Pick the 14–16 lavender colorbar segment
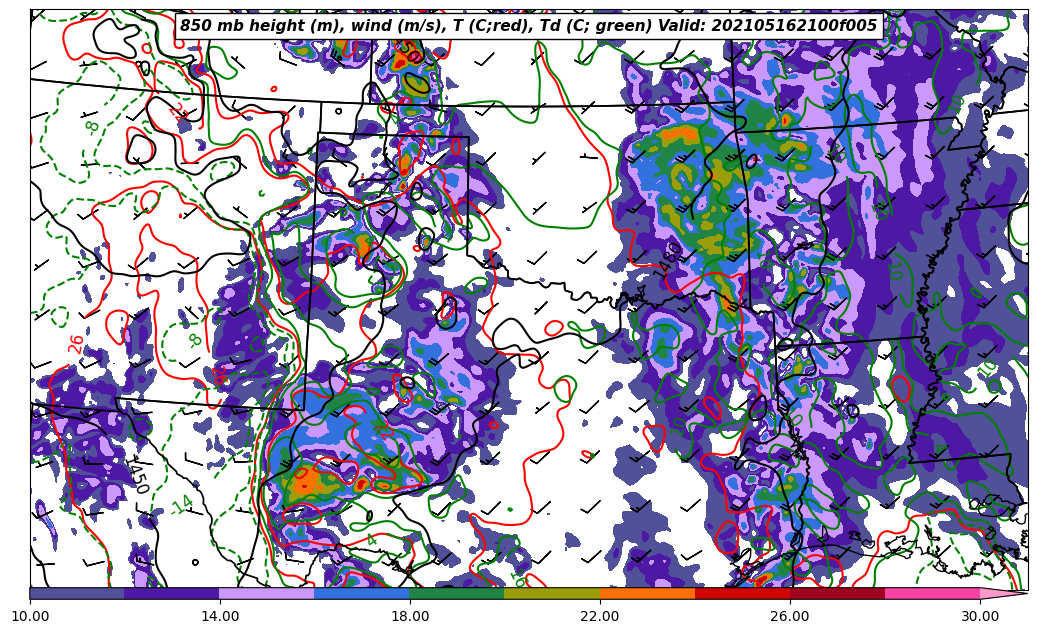The height and width of the screenshot is (633, 1037). (x=267, y=593)
